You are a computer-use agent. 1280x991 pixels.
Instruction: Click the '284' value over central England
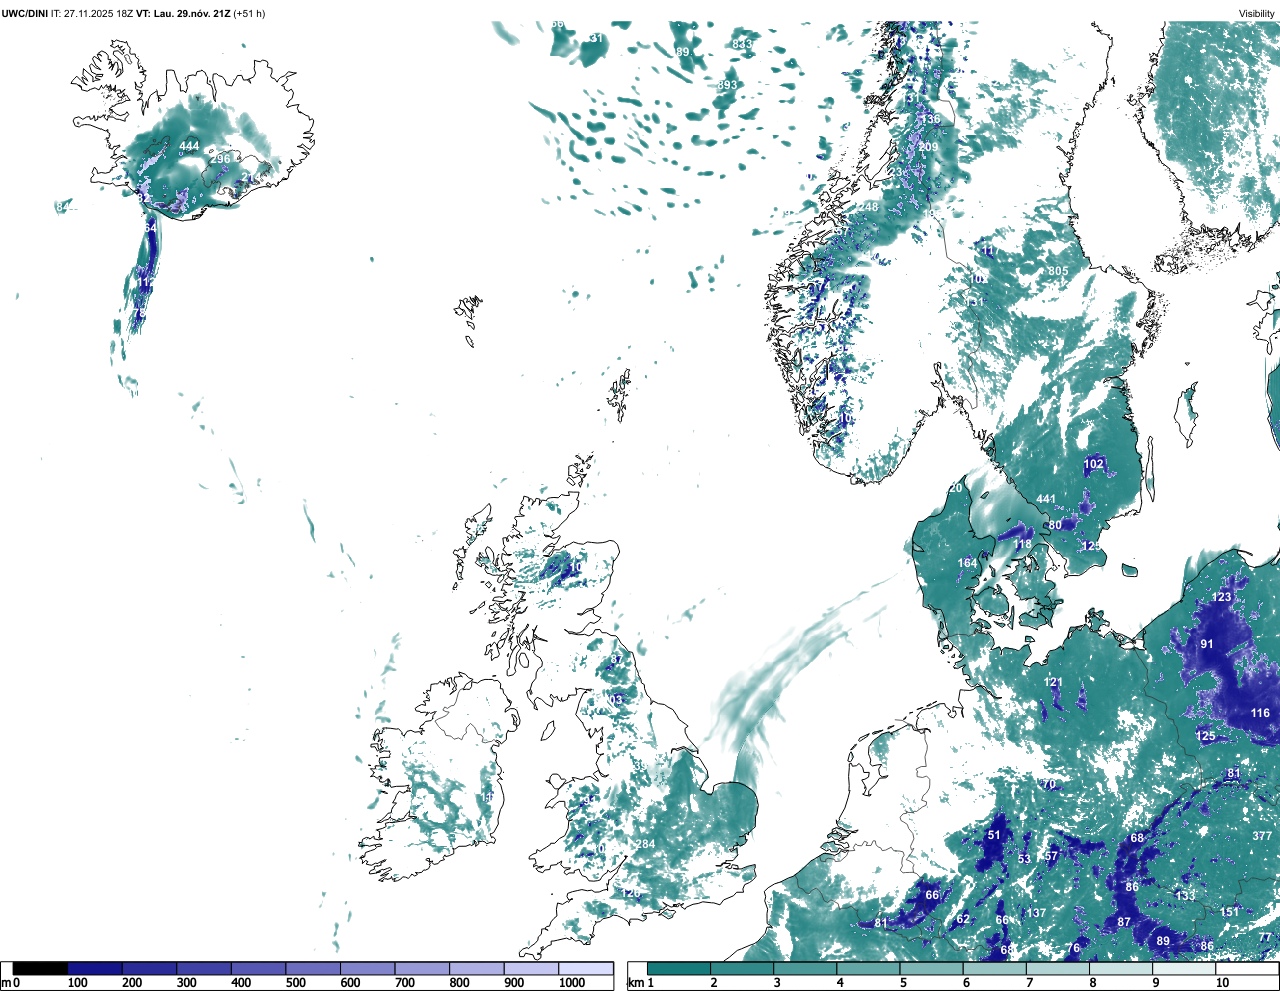click(x=646, y=844)
